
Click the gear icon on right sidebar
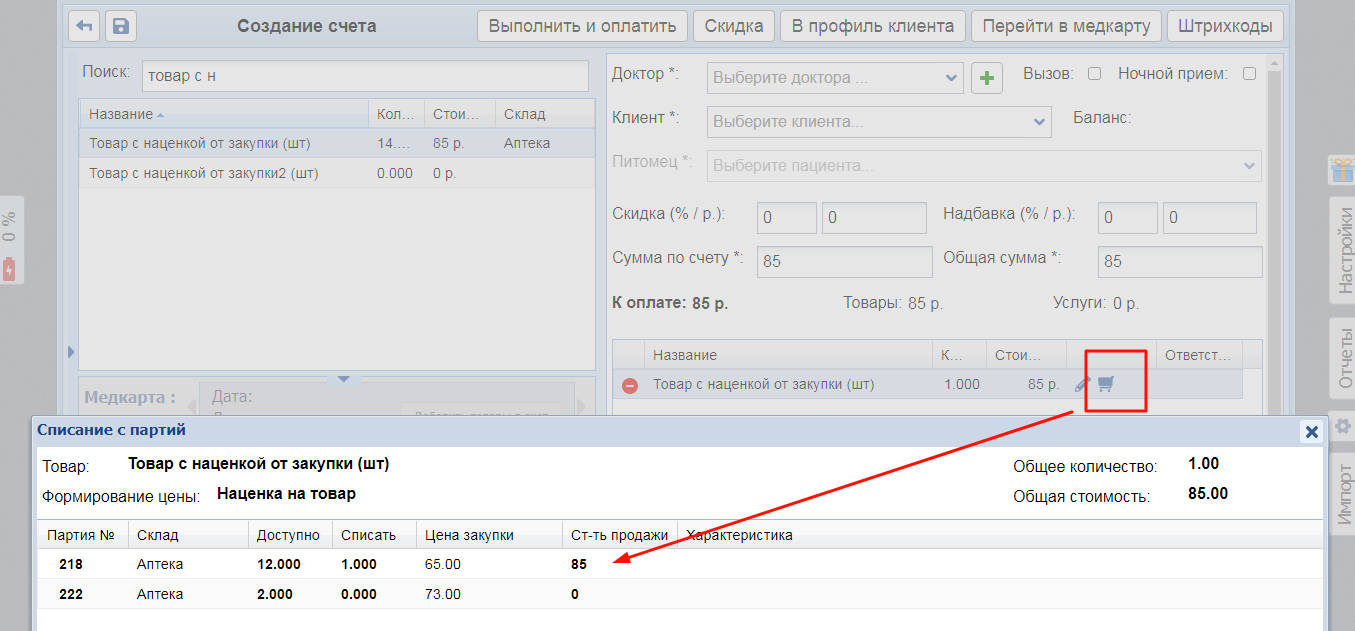(x=1342, y=427)
